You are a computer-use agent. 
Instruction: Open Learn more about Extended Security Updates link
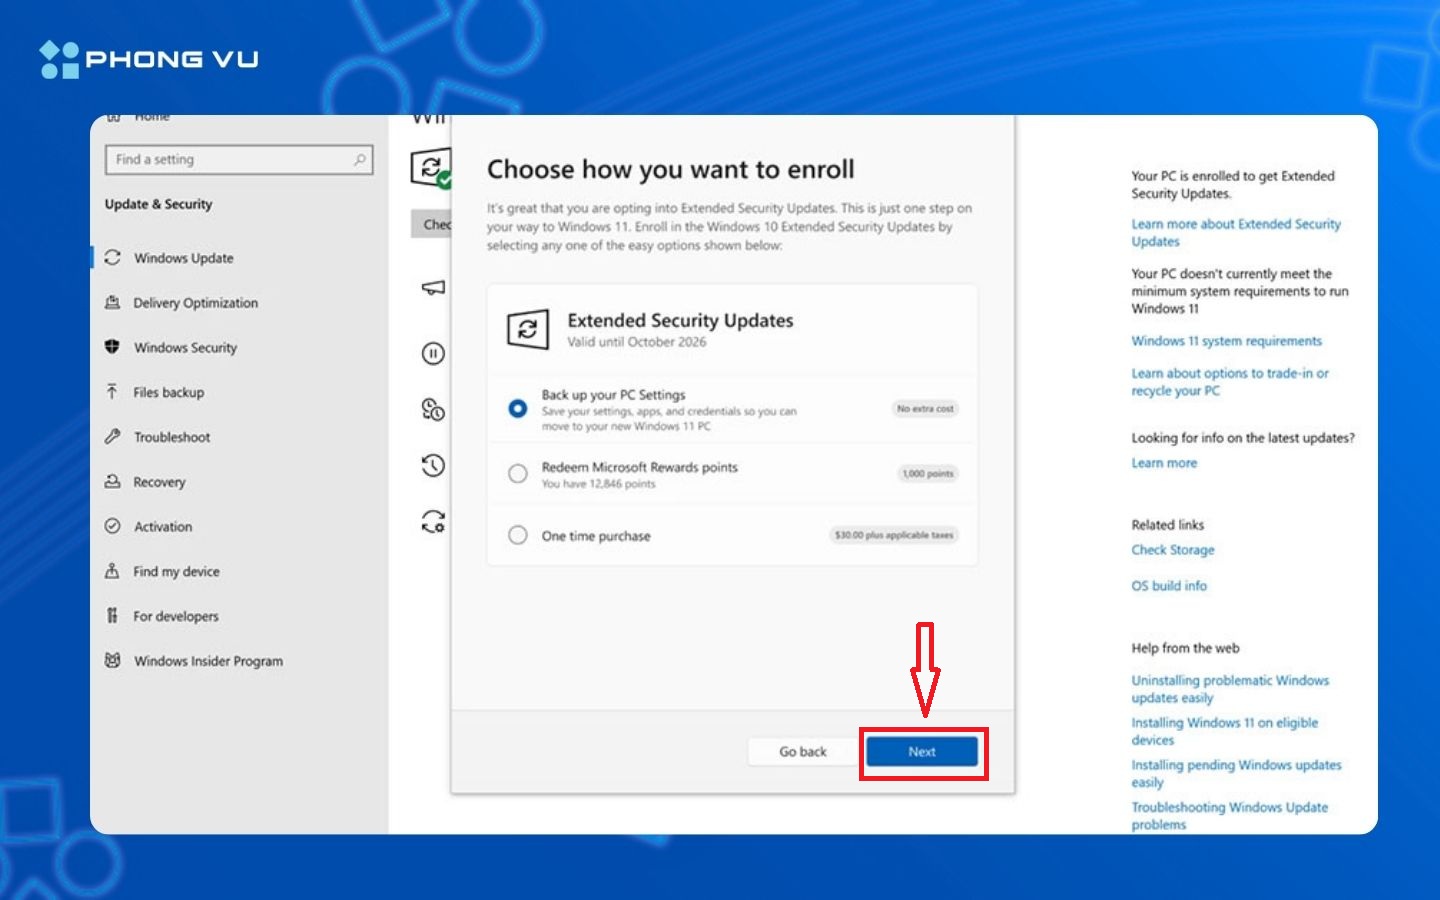click(1236, 233)
